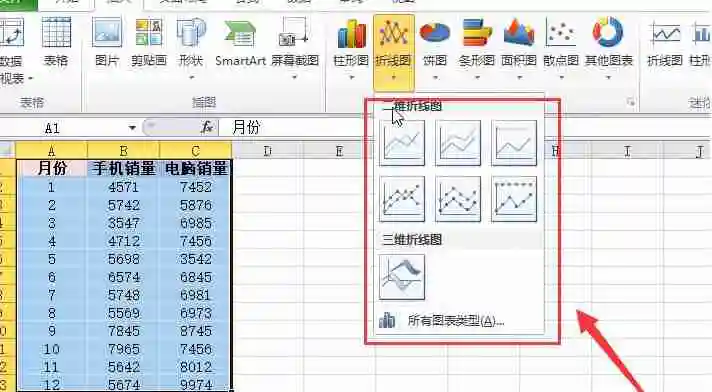Select cell with value 4712
Image resolution: width=712 pixels, height=392 pixels.
pyautogui.click(x=124, y=241)
